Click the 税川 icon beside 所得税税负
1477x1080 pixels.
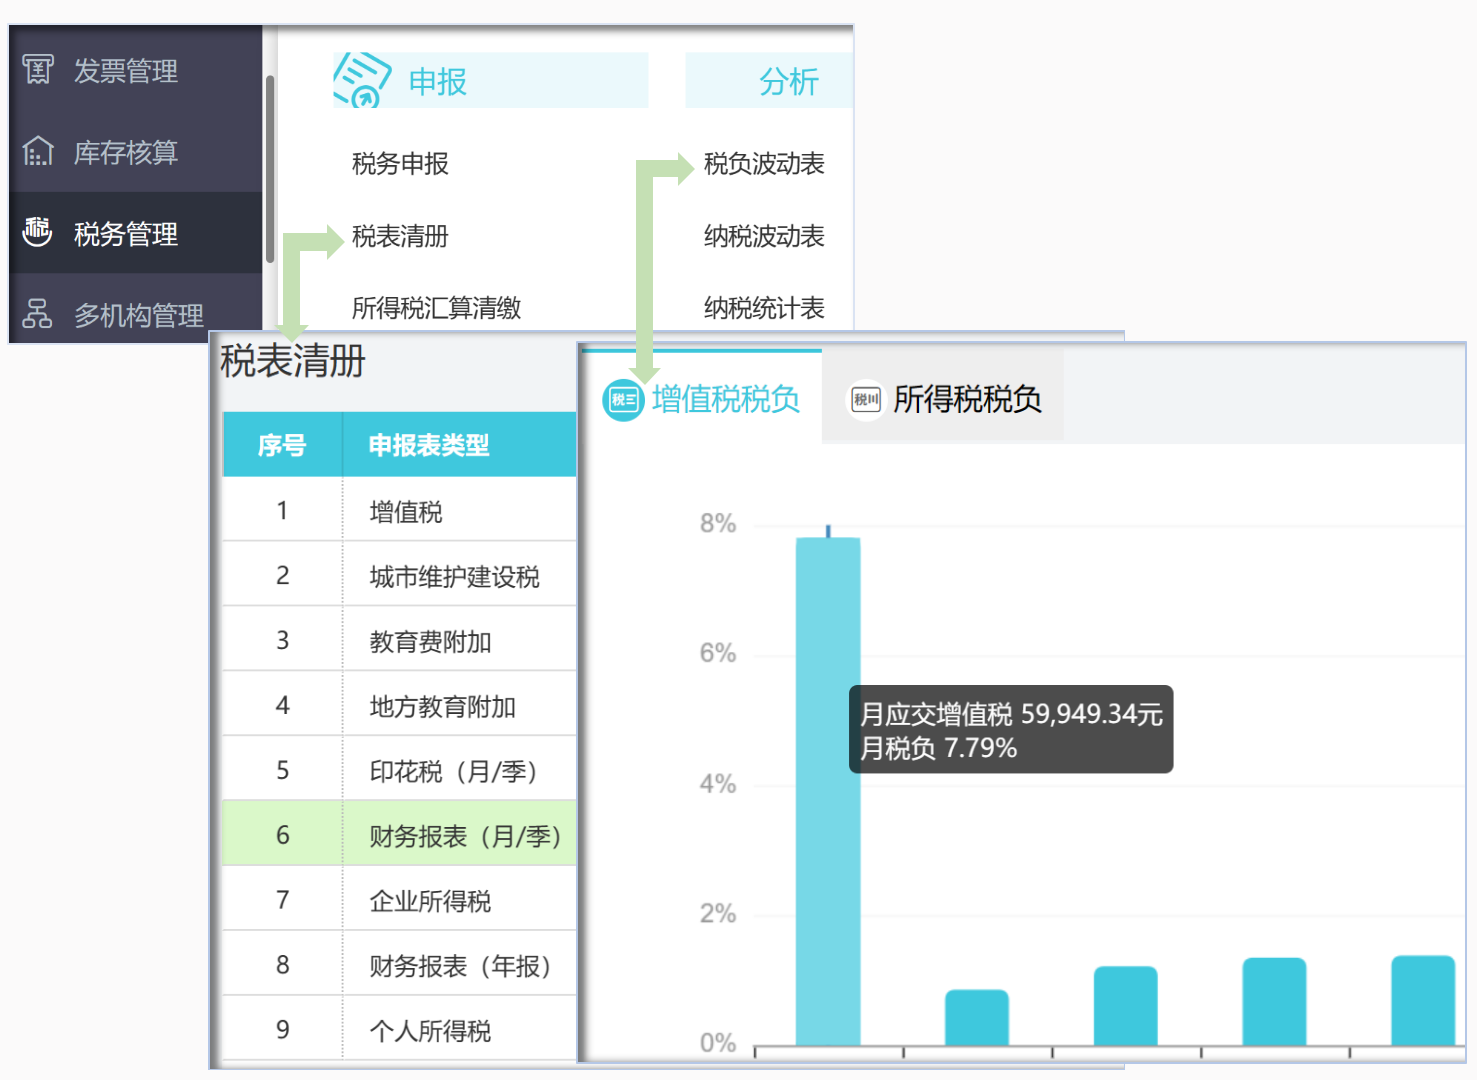click(864, 399)
